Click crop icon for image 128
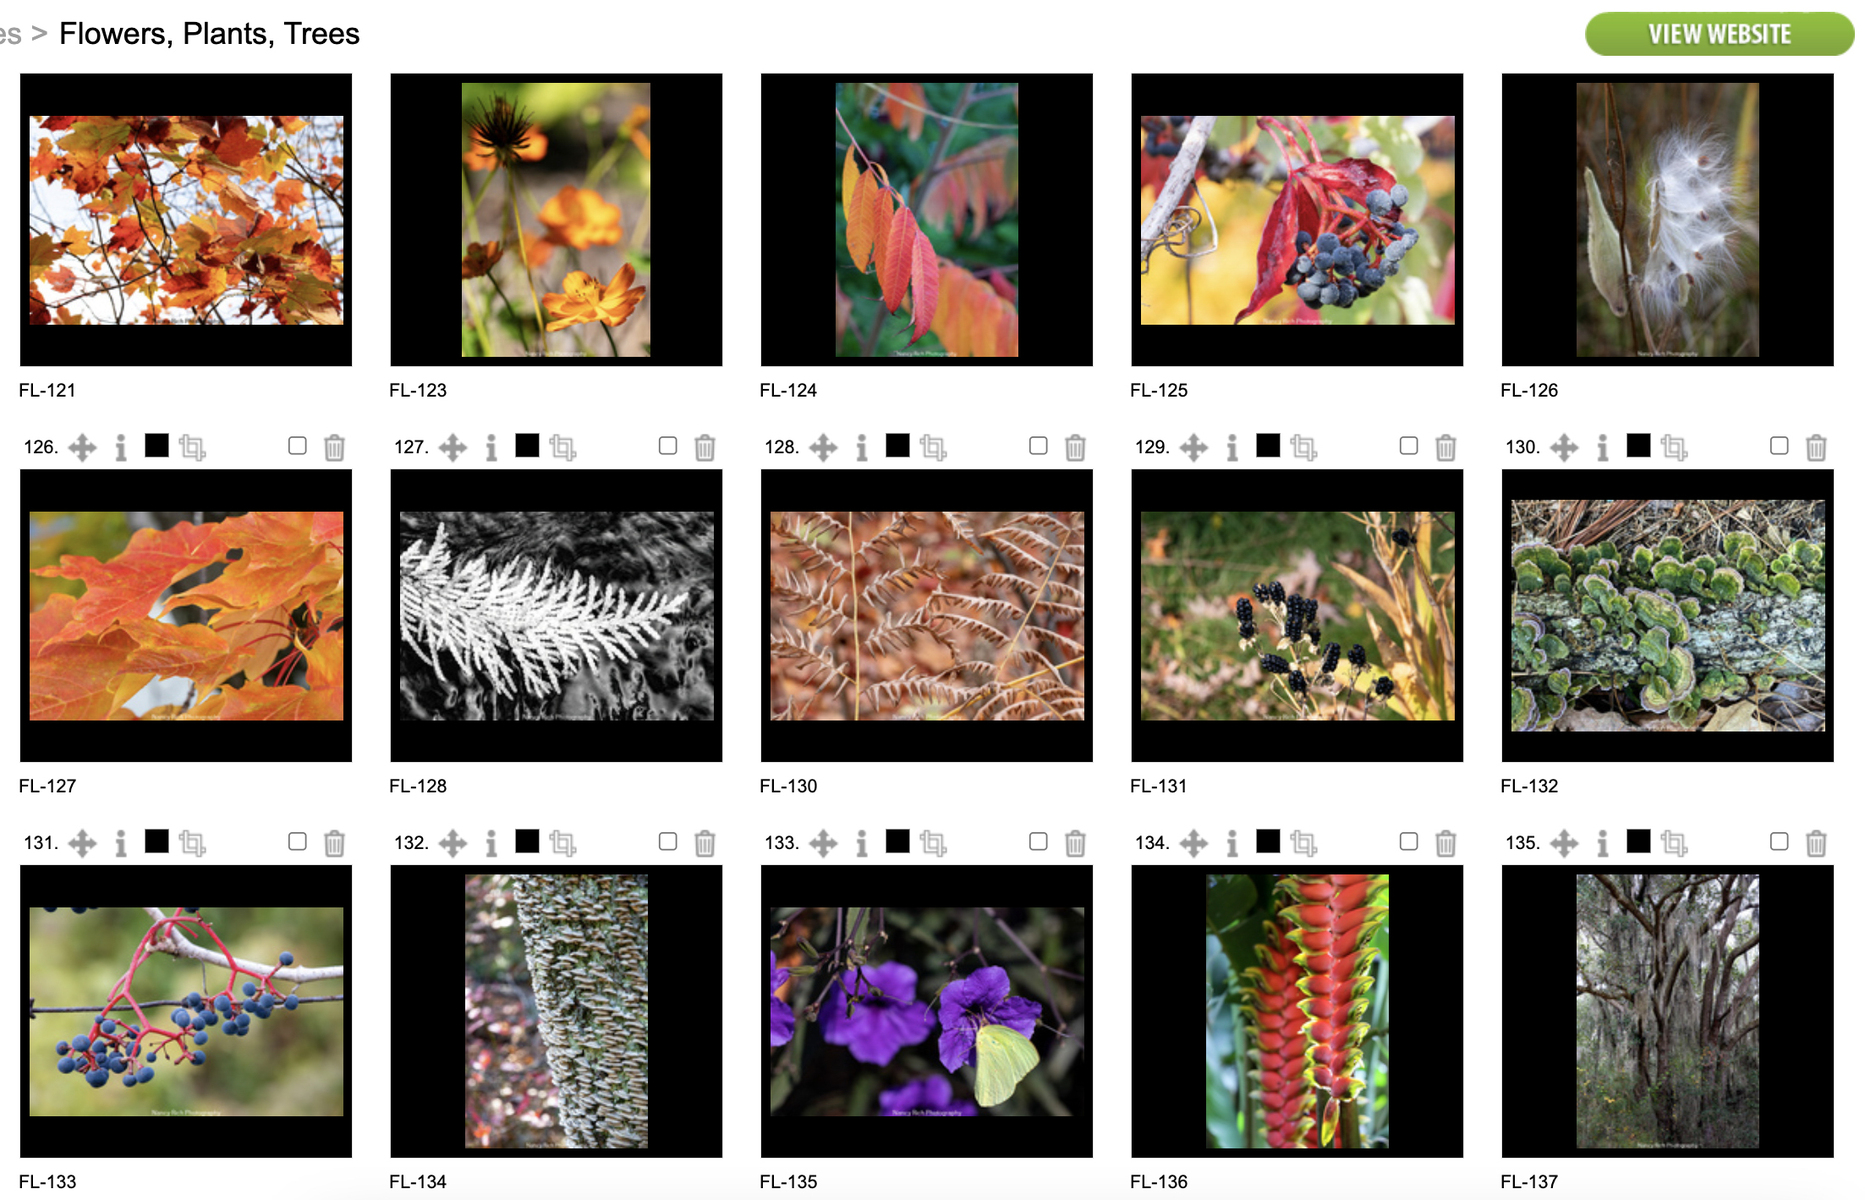1865x1200 pixels. (x=933, y=447)
